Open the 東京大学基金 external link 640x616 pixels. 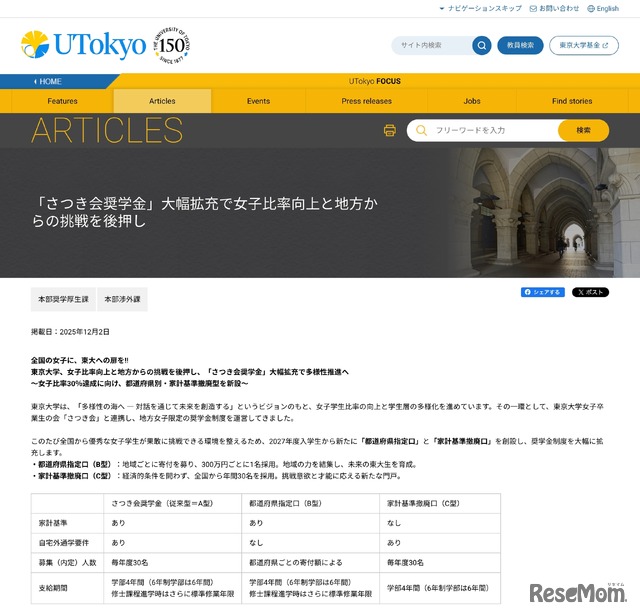point(584,45)
